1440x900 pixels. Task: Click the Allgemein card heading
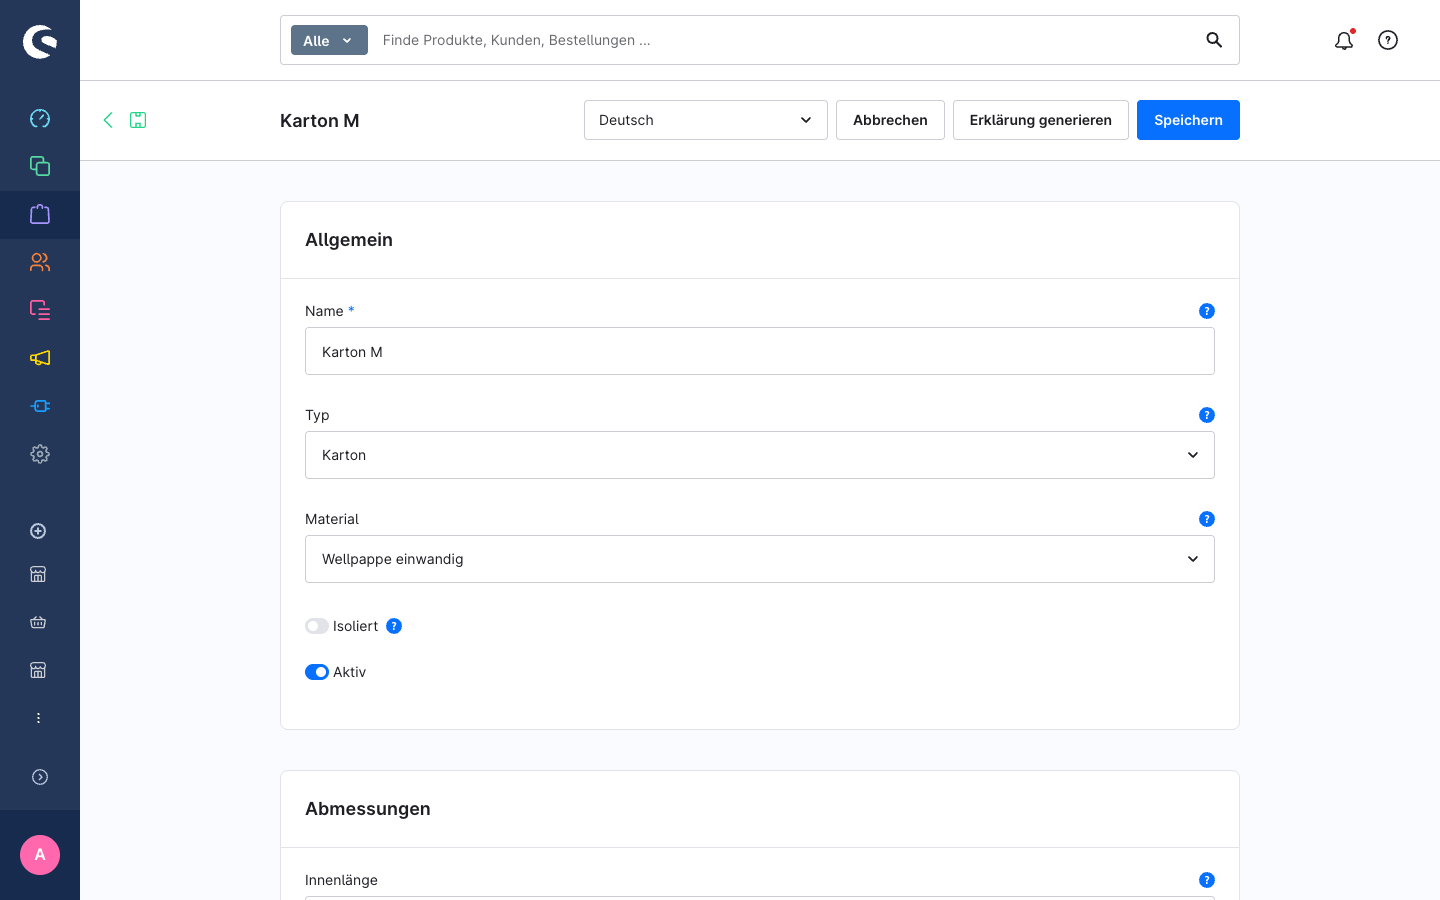tap(349, 240)
